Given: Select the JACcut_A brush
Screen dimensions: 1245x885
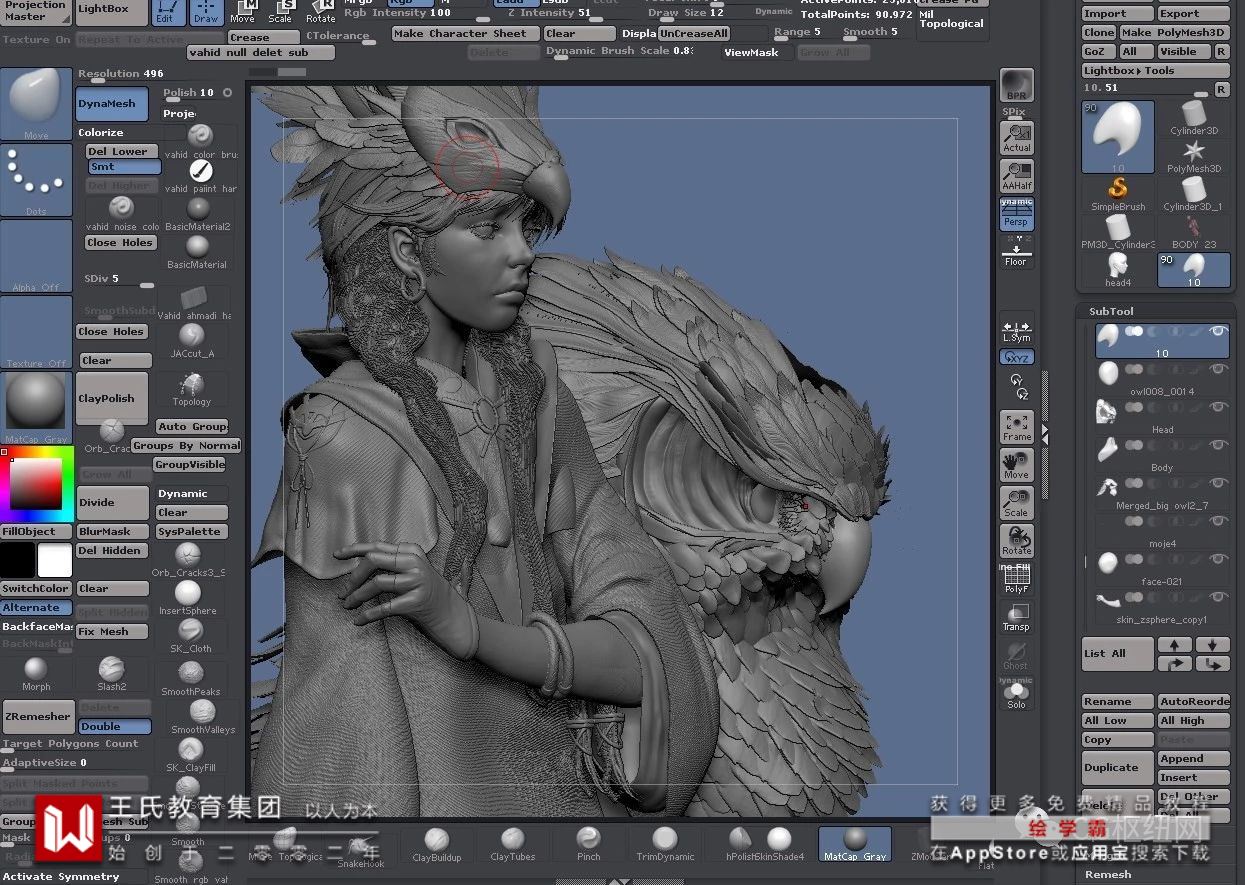Looking at the screenshot, I should pos(191,340).
